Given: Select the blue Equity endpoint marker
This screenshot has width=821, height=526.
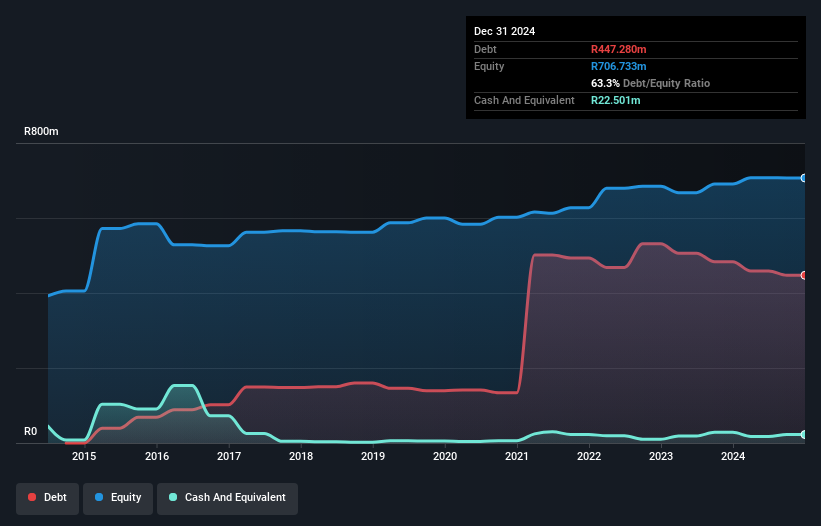Looking at the screenshot, I should (804, 178).
